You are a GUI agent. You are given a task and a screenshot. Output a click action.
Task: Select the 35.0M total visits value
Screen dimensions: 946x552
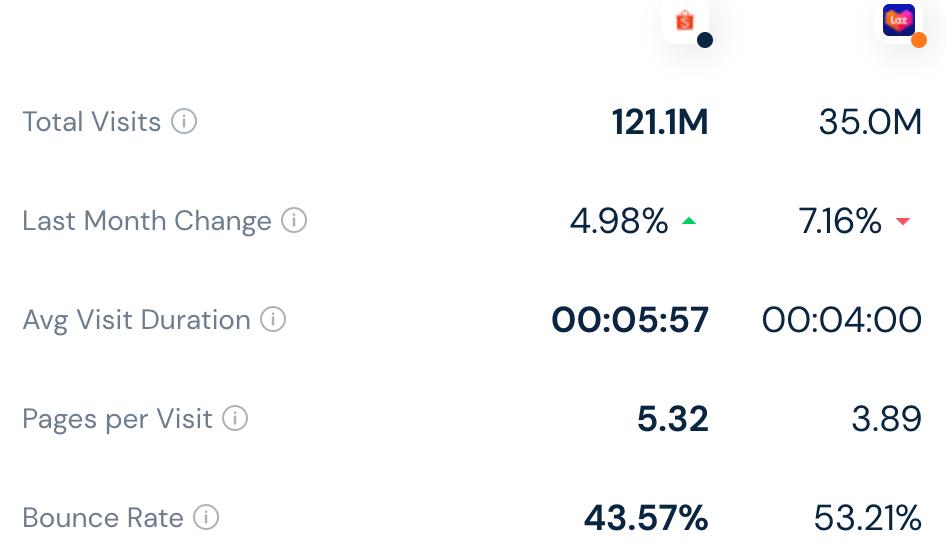[x=870, y=122]
